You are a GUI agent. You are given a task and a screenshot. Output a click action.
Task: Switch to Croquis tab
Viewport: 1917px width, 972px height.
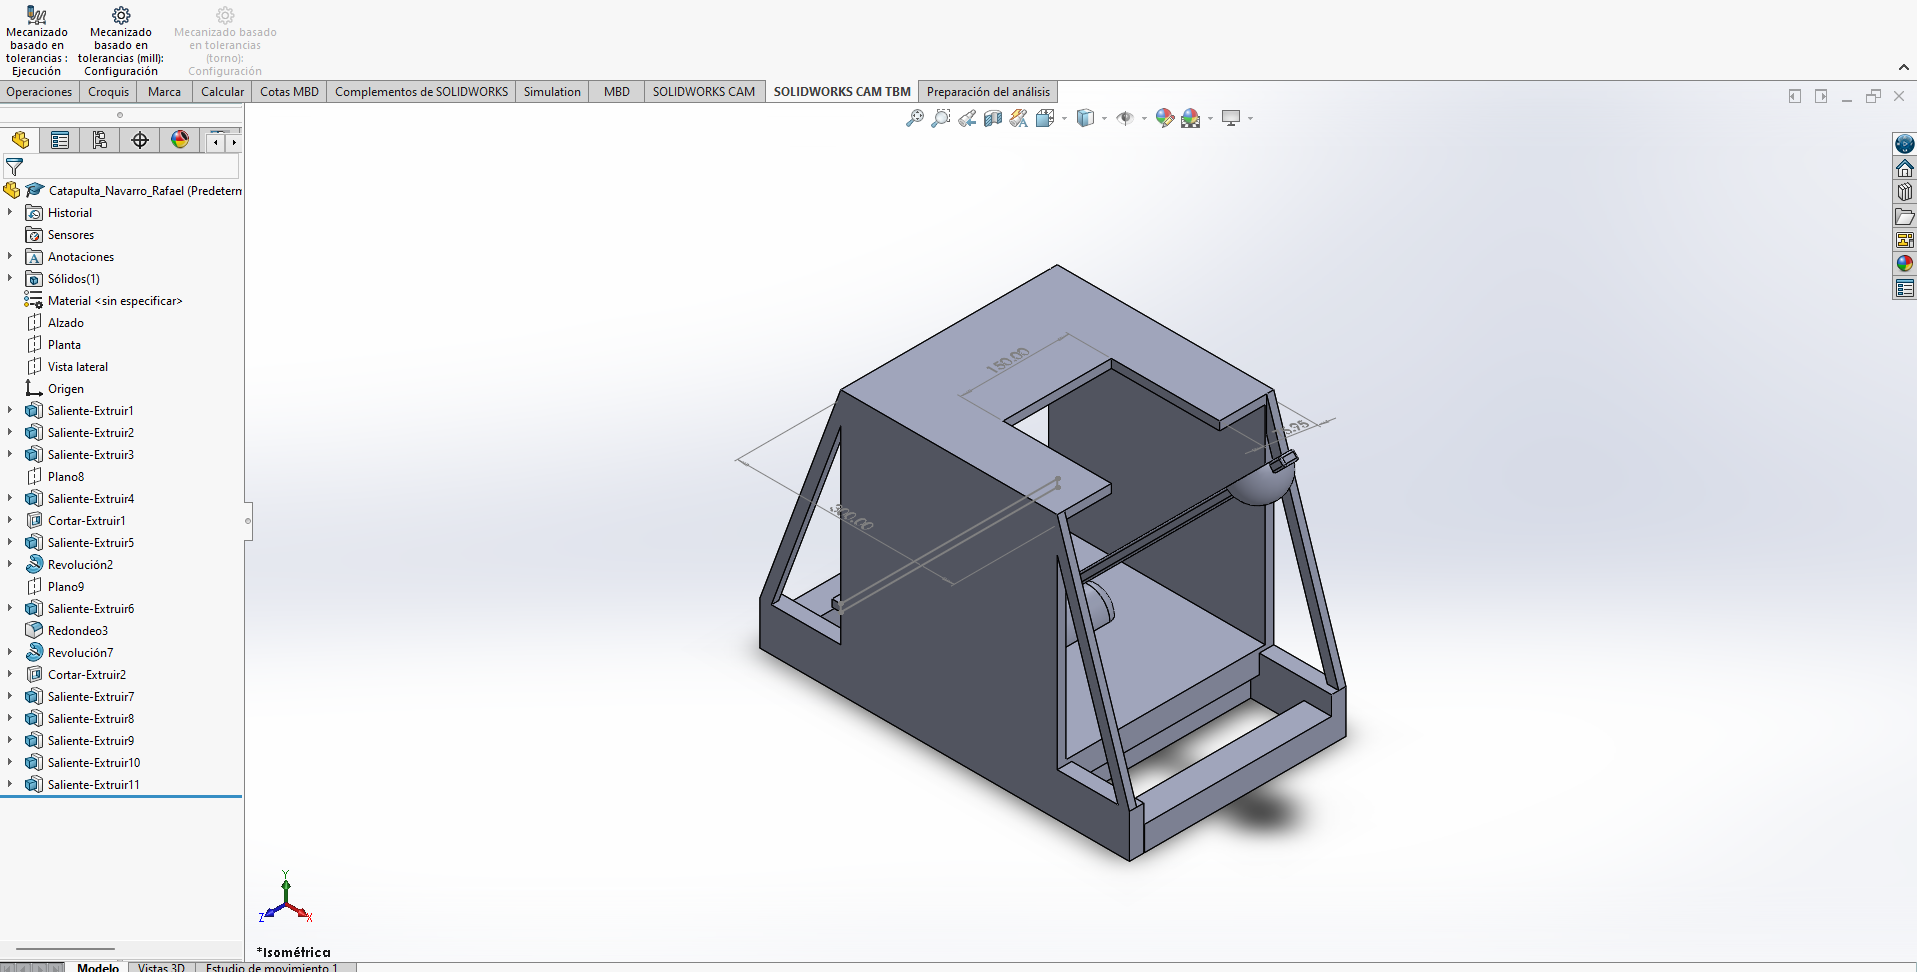[x=108, y=91]
